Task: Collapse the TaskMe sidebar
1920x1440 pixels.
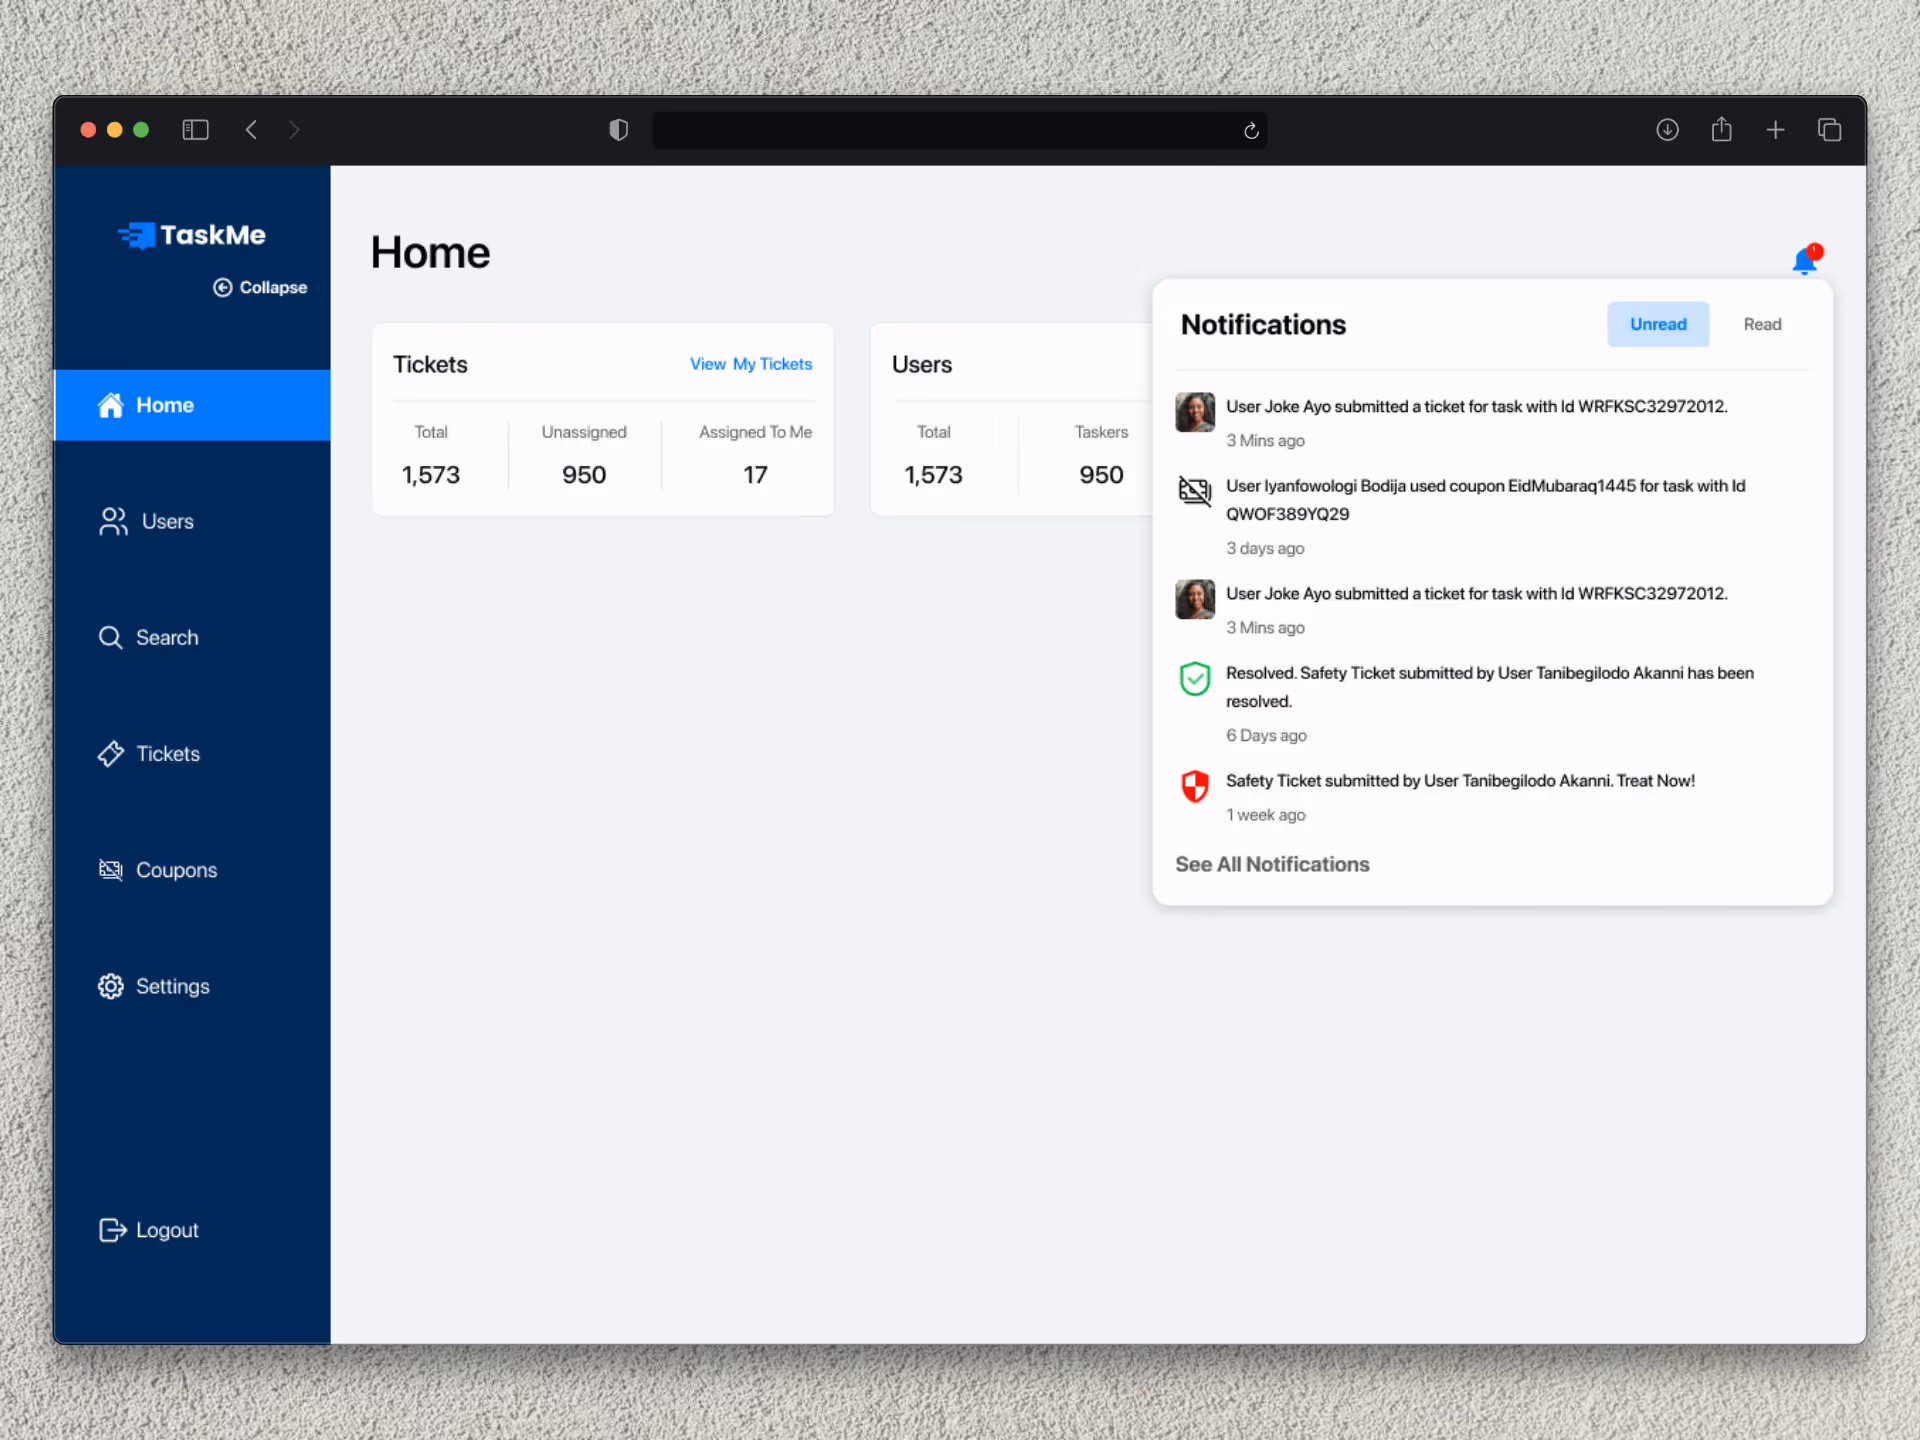Action: pyautogui.click(x=260, y=287)
